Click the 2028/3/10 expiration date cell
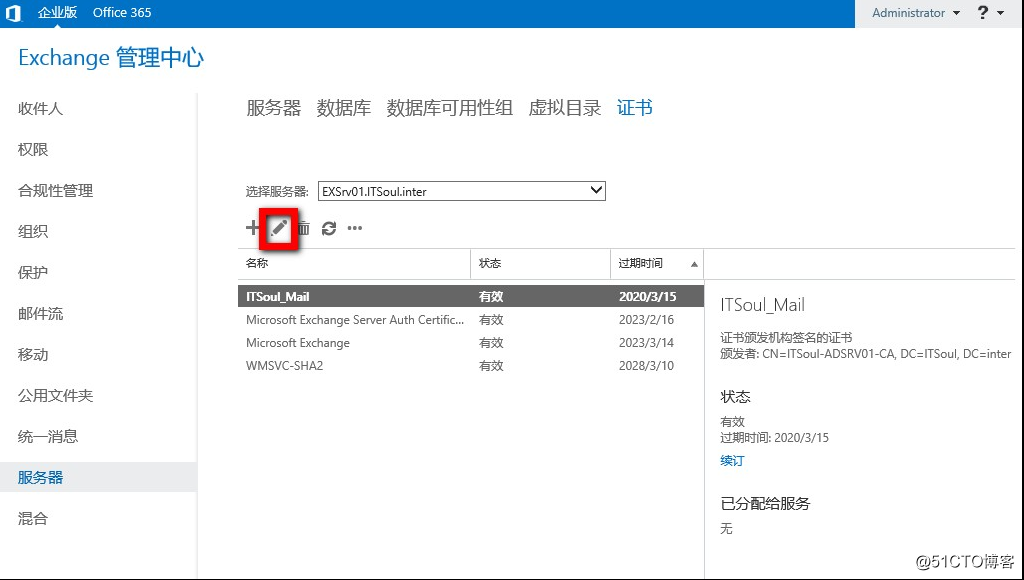1024x580 pixels. pyautogui.click(x=647, y=366)
